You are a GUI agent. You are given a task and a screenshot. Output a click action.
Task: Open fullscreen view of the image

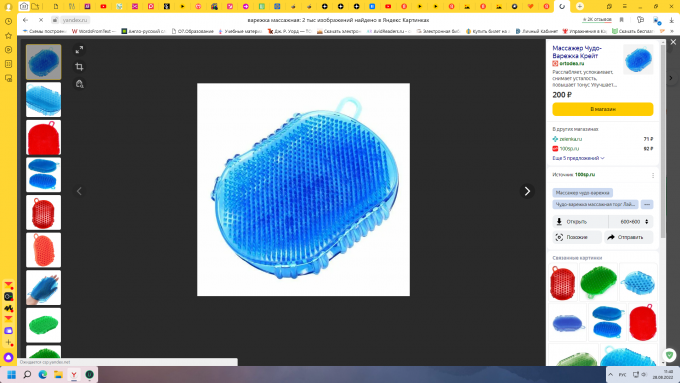point(79,50)
